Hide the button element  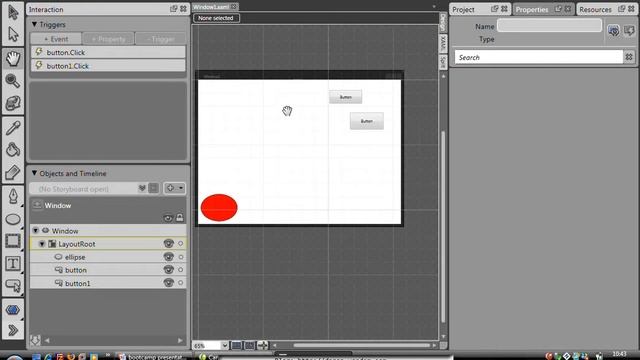tap(169, 270)
